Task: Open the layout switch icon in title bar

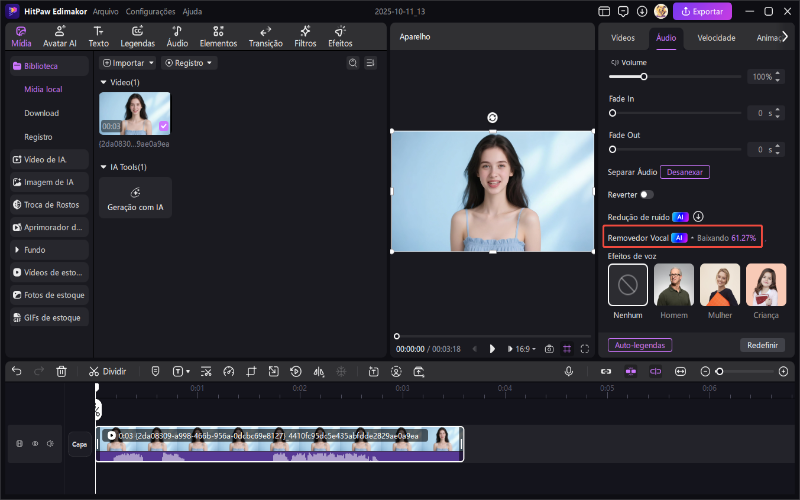Action: tap(604, 11)
